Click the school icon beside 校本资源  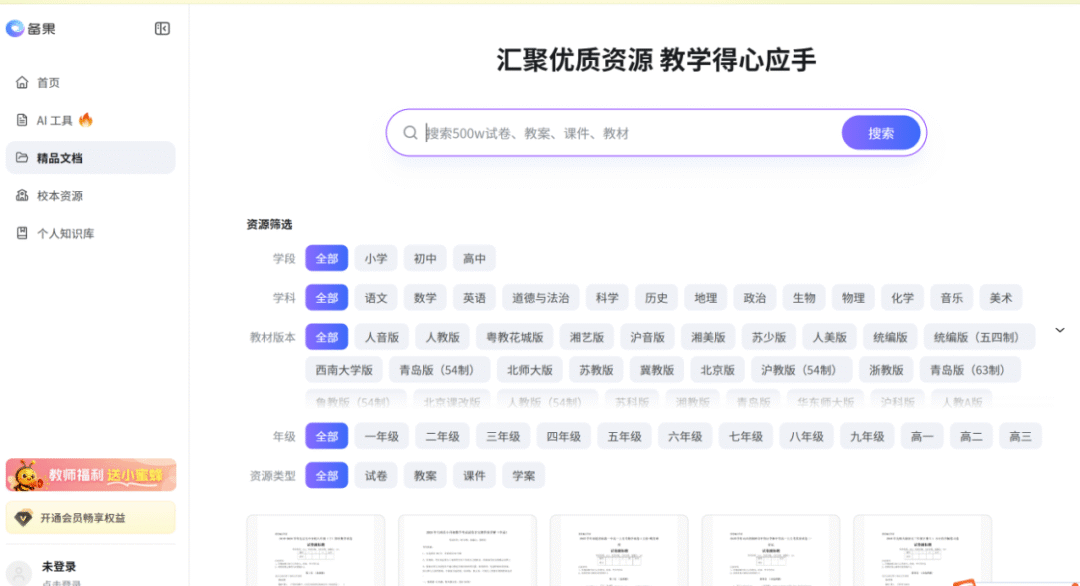pyautogui.click(x=22, y=196)
